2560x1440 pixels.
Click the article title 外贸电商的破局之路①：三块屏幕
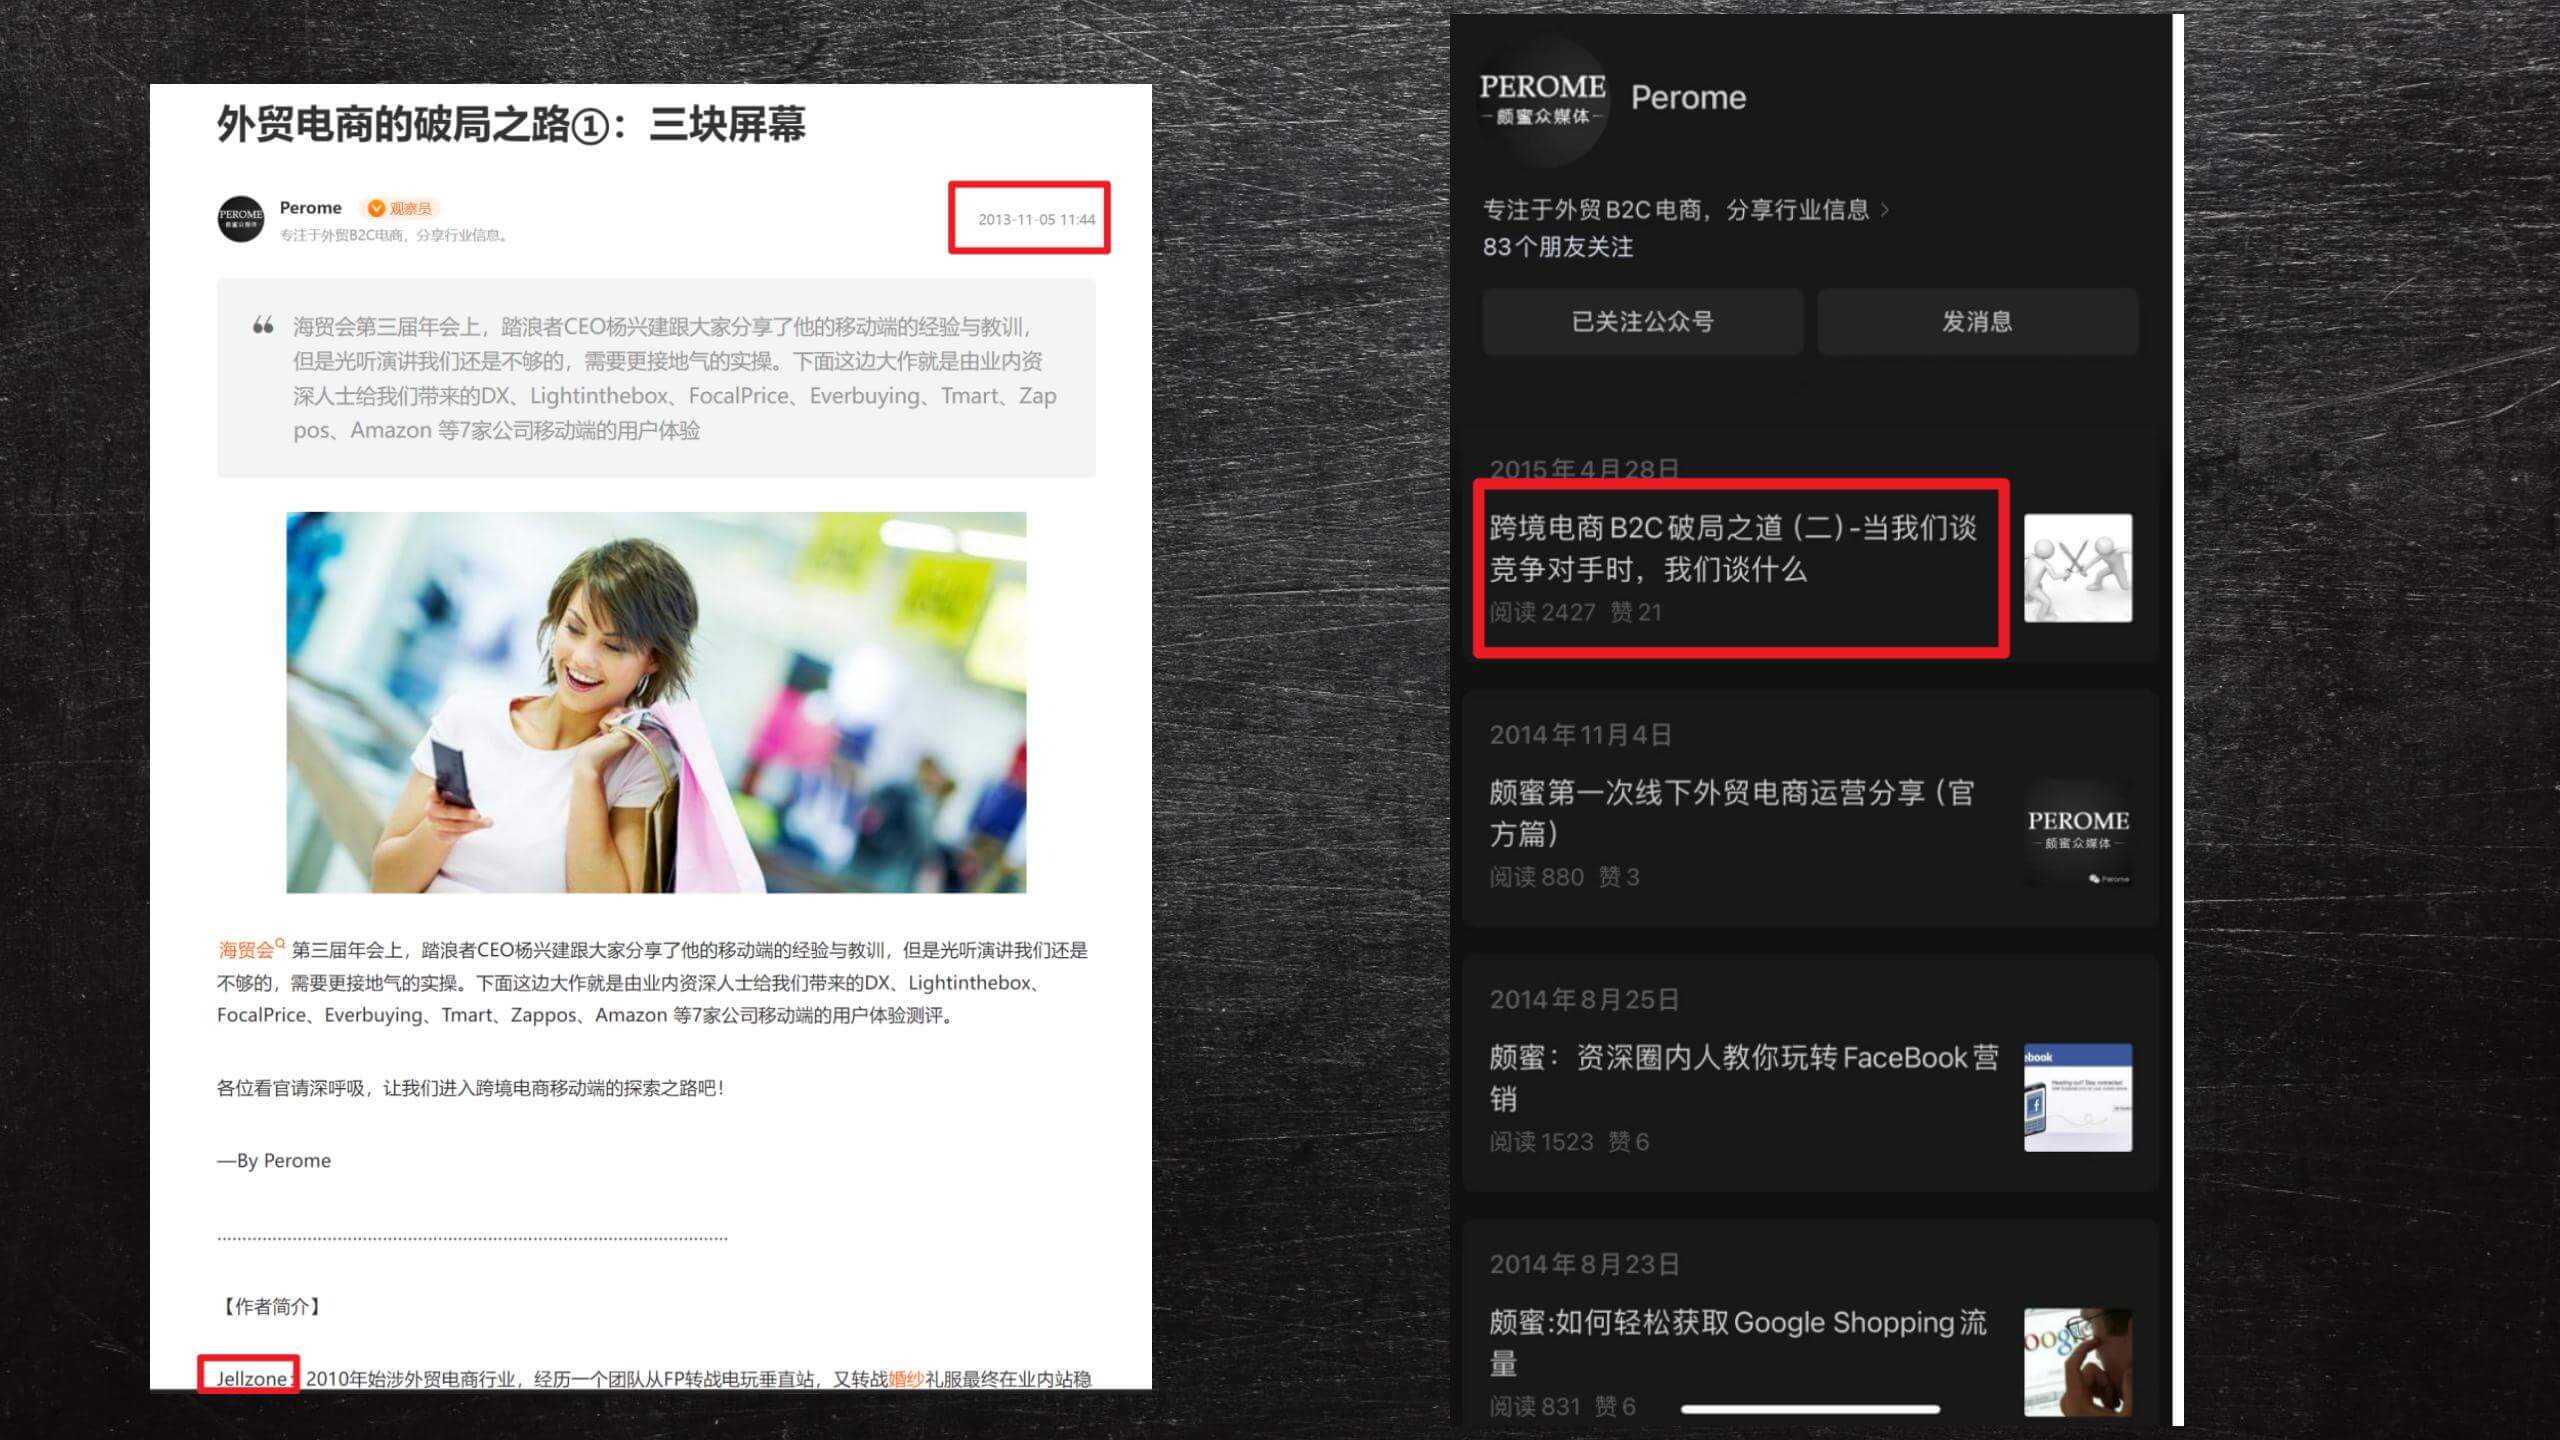click(x=511, y=125)
